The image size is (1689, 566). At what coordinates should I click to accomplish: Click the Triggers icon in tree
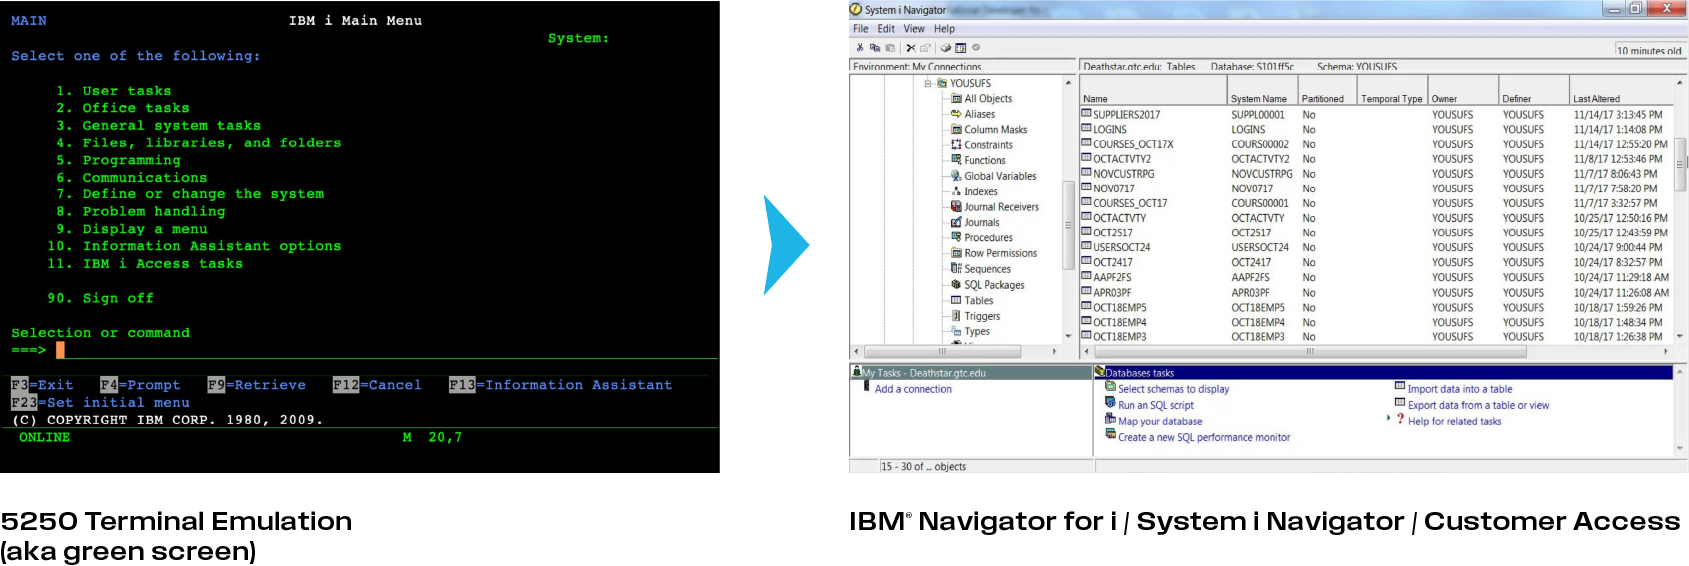coord(956,316)
